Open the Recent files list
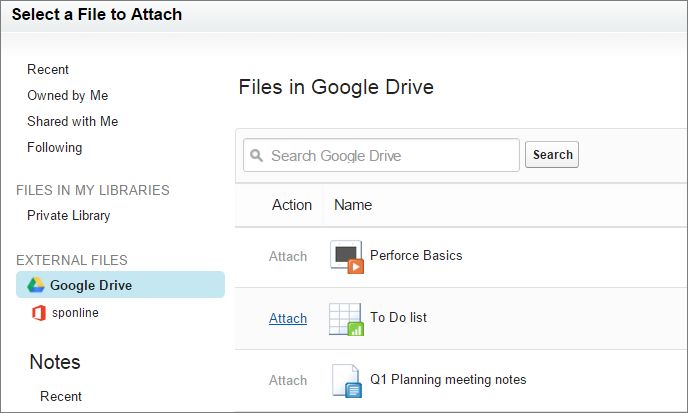Screen dimensions: 688x413 click(48, 69)
